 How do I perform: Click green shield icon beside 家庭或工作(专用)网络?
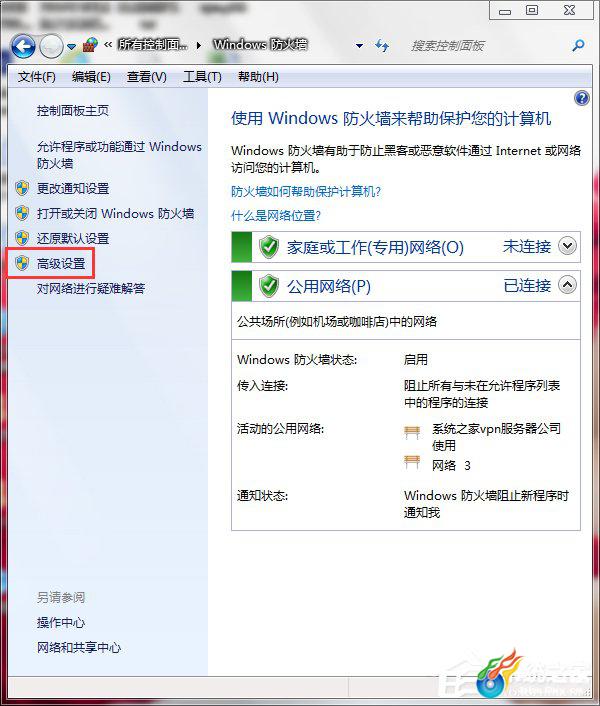tap(269, 247)
